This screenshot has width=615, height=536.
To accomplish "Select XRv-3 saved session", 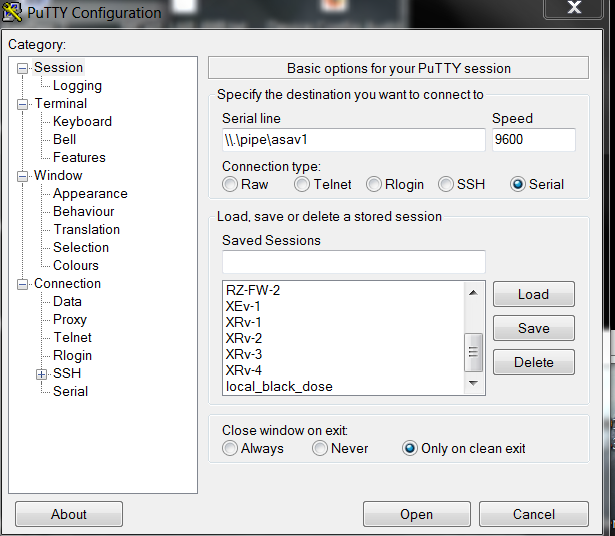I will (x=344, y=354).
